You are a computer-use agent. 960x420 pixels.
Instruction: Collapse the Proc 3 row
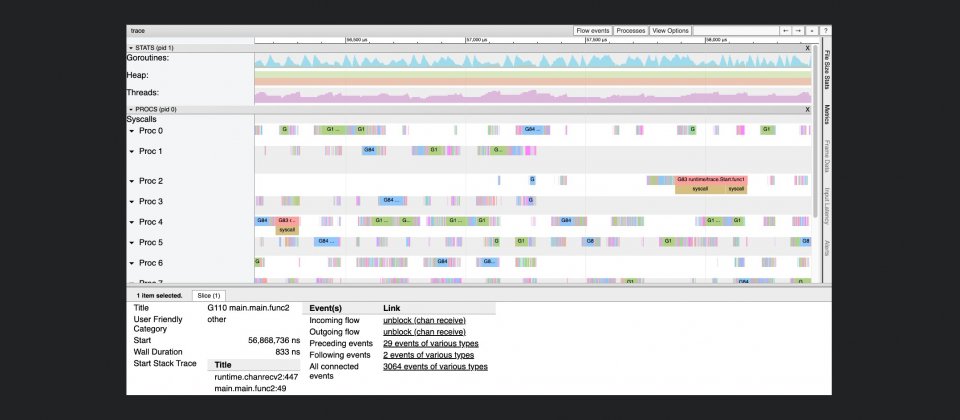click(132, 201)
